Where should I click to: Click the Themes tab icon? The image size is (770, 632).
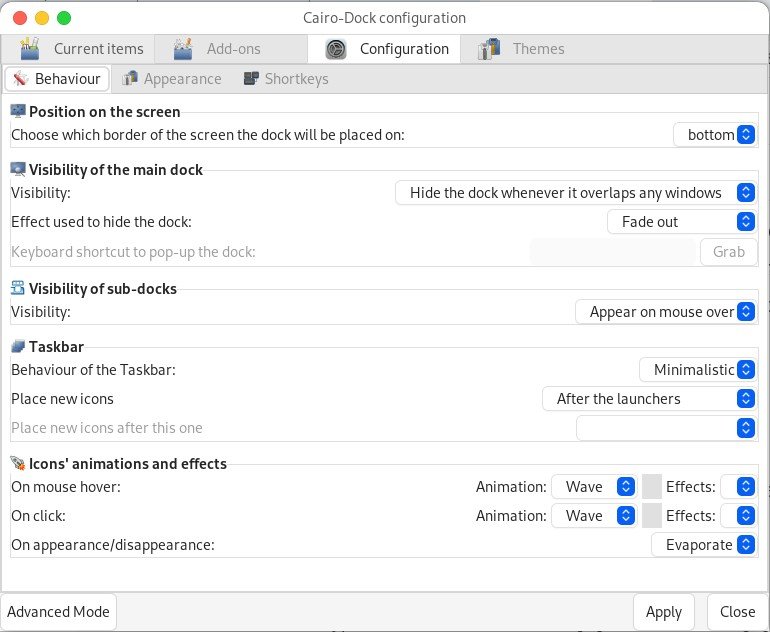pyautogui.click(x=489, y=49)
